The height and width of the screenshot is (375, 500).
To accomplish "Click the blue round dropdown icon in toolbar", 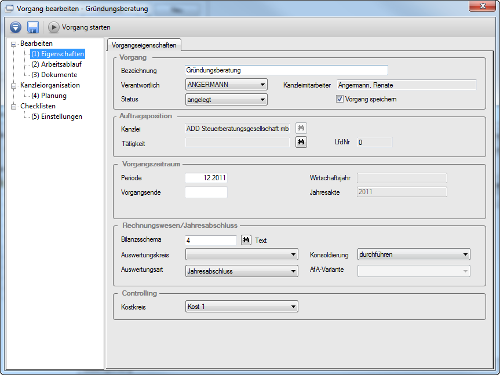I will pyautogui.click(x=15, y=27).
